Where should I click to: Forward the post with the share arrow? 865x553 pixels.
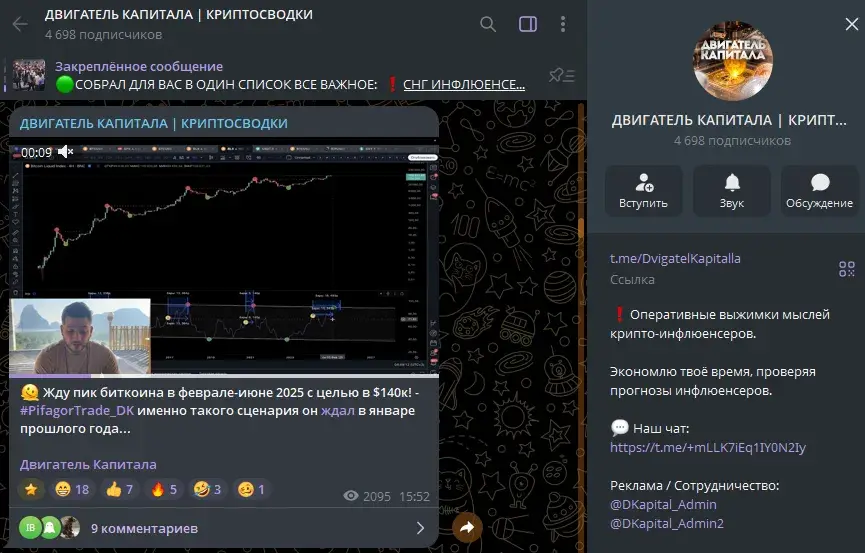[467, 527]
